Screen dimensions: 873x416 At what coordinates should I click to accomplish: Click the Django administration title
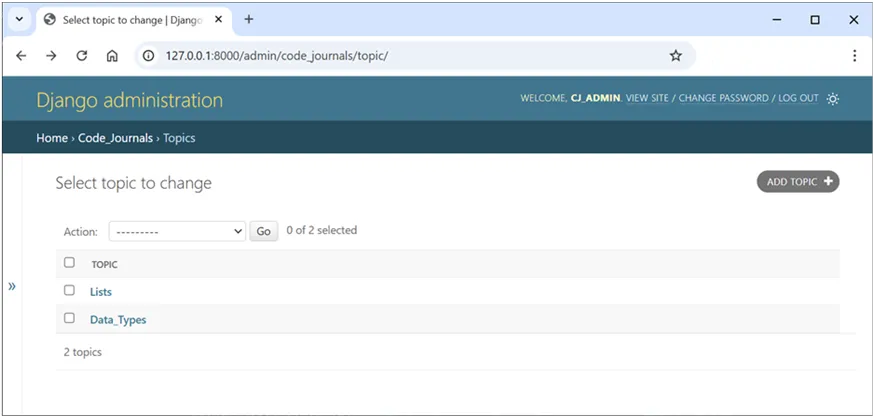coord(129,100)
